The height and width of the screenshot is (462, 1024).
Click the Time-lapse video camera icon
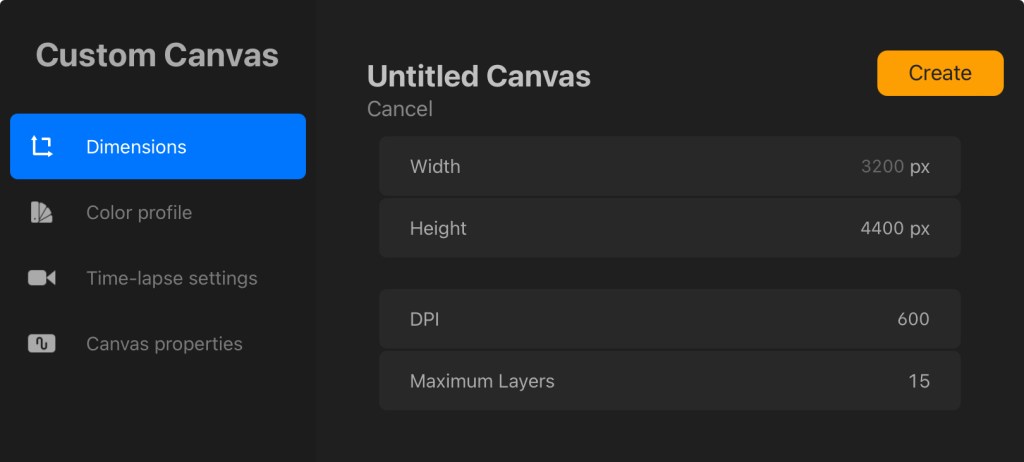click(41, 278)
